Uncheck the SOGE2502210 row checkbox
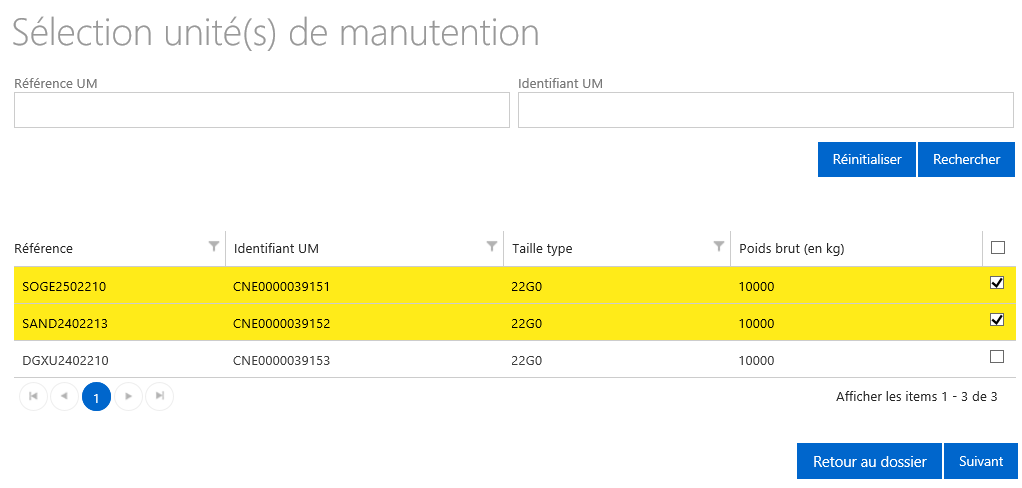Screen dimensions: 1022x488 [x=997, y=283]
